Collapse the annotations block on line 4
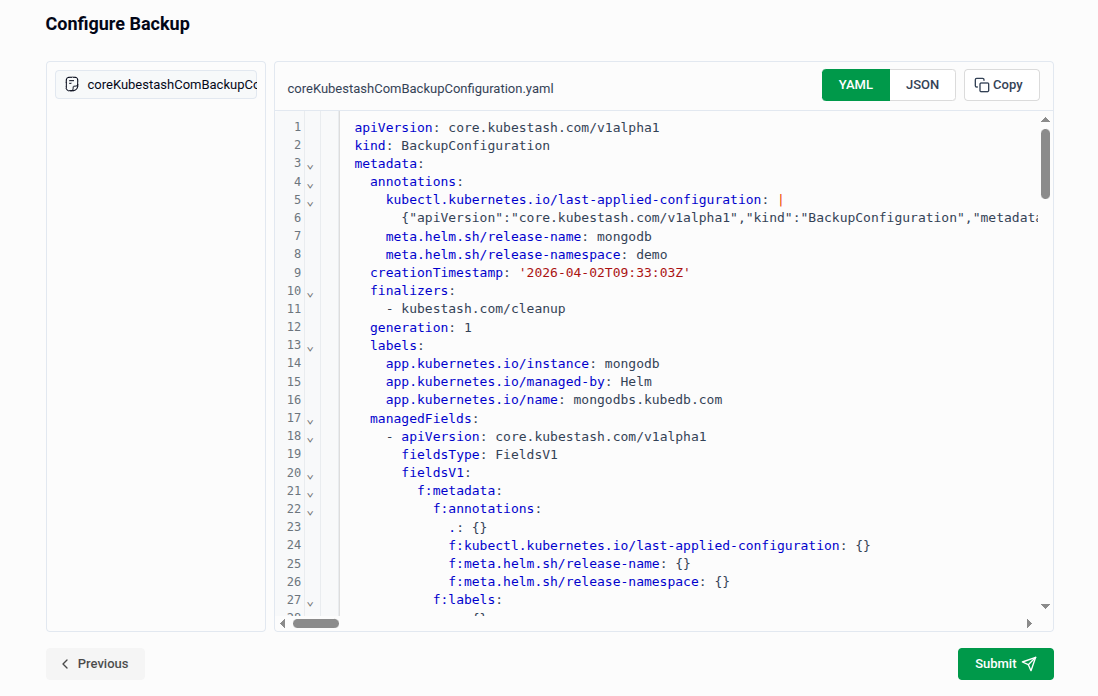The height and width of the screenshot is (696, 1098). (x=309, y=183)
